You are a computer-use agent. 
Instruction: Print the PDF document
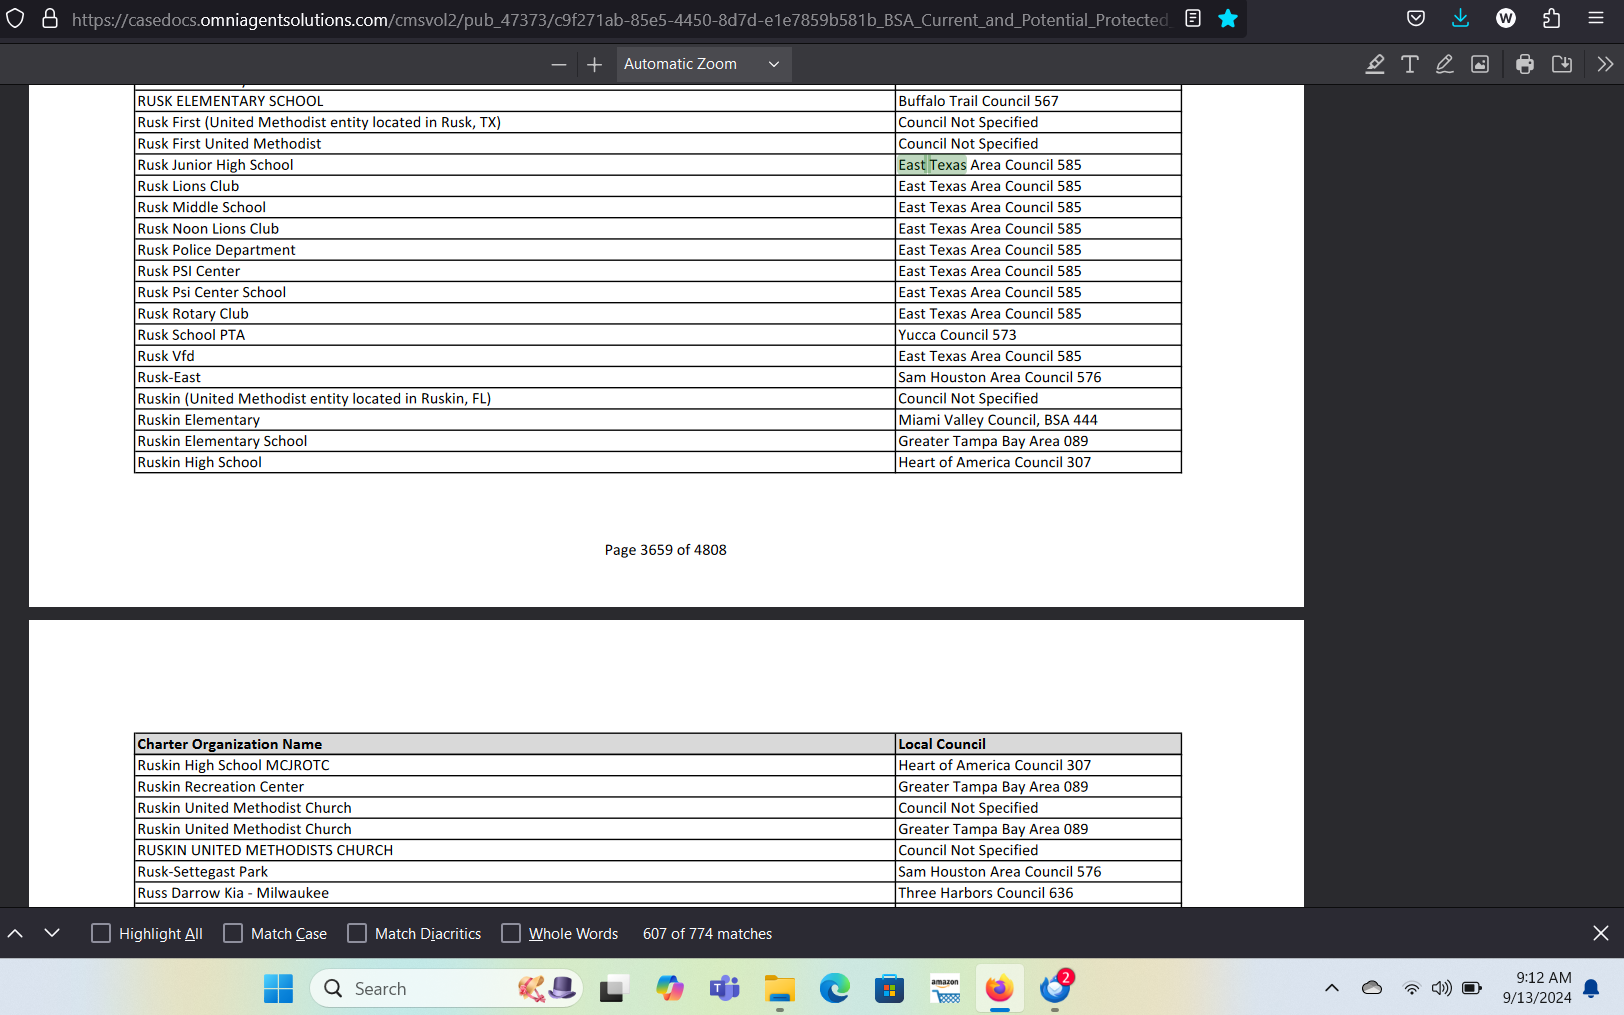[x=1525, y=64]
